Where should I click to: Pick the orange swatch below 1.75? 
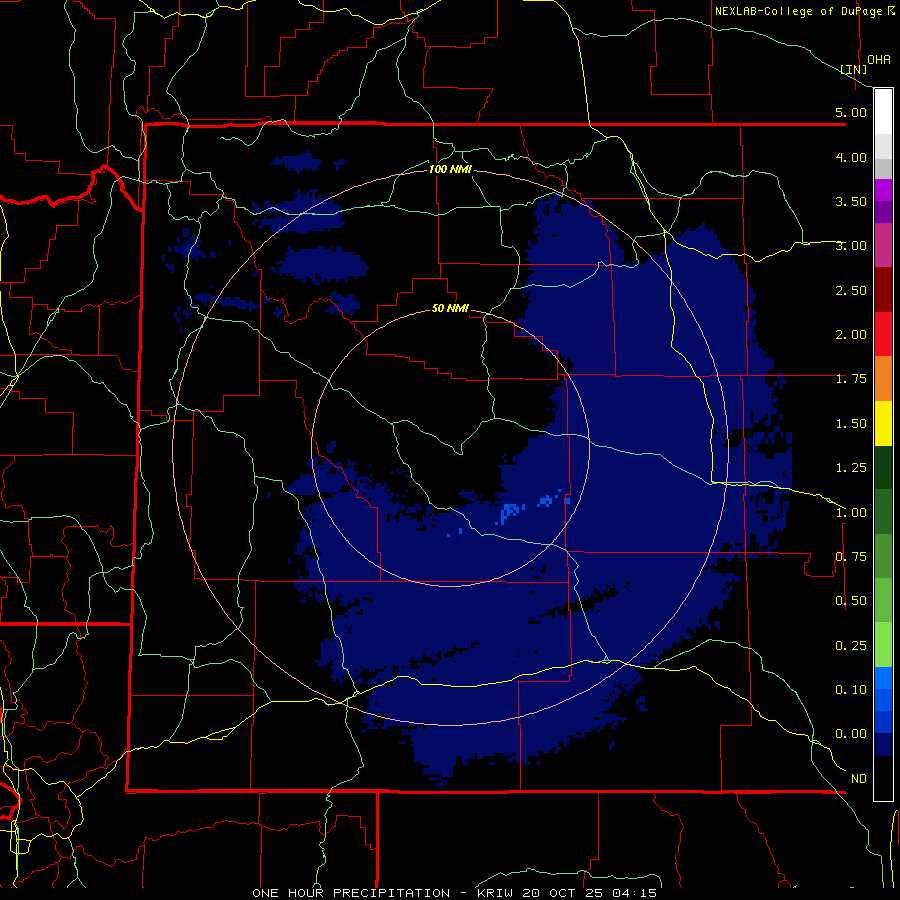[x=883, y=379]
